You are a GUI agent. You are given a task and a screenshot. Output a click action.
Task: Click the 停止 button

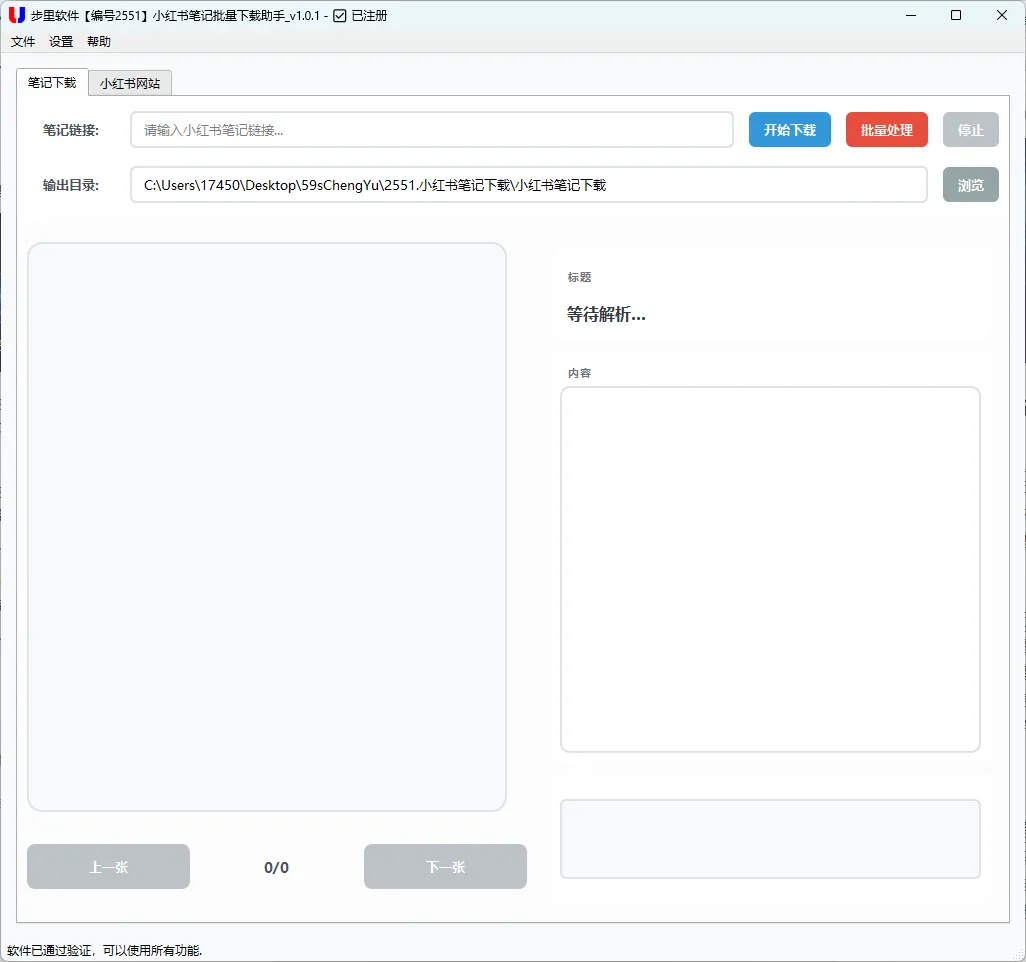pyautogui.click(x=971, y=130)
